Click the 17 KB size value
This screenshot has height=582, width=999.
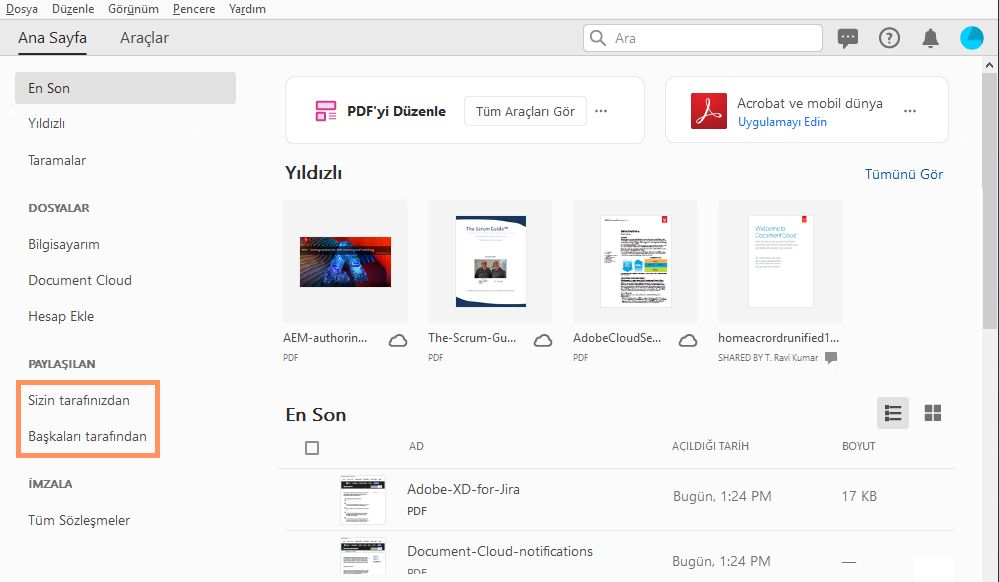(x=859, y=496)
